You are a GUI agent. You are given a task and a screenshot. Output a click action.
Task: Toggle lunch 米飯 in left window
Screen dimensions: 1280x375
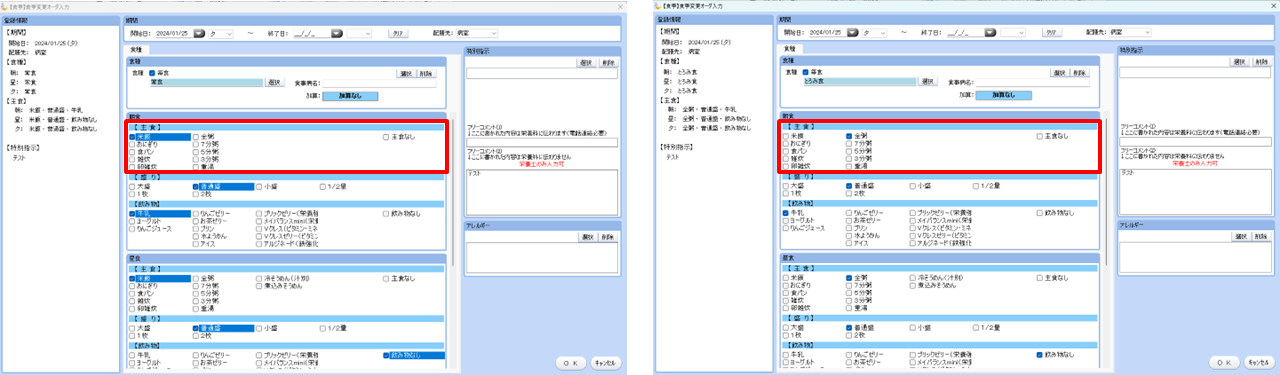click(x=132, y=278)
